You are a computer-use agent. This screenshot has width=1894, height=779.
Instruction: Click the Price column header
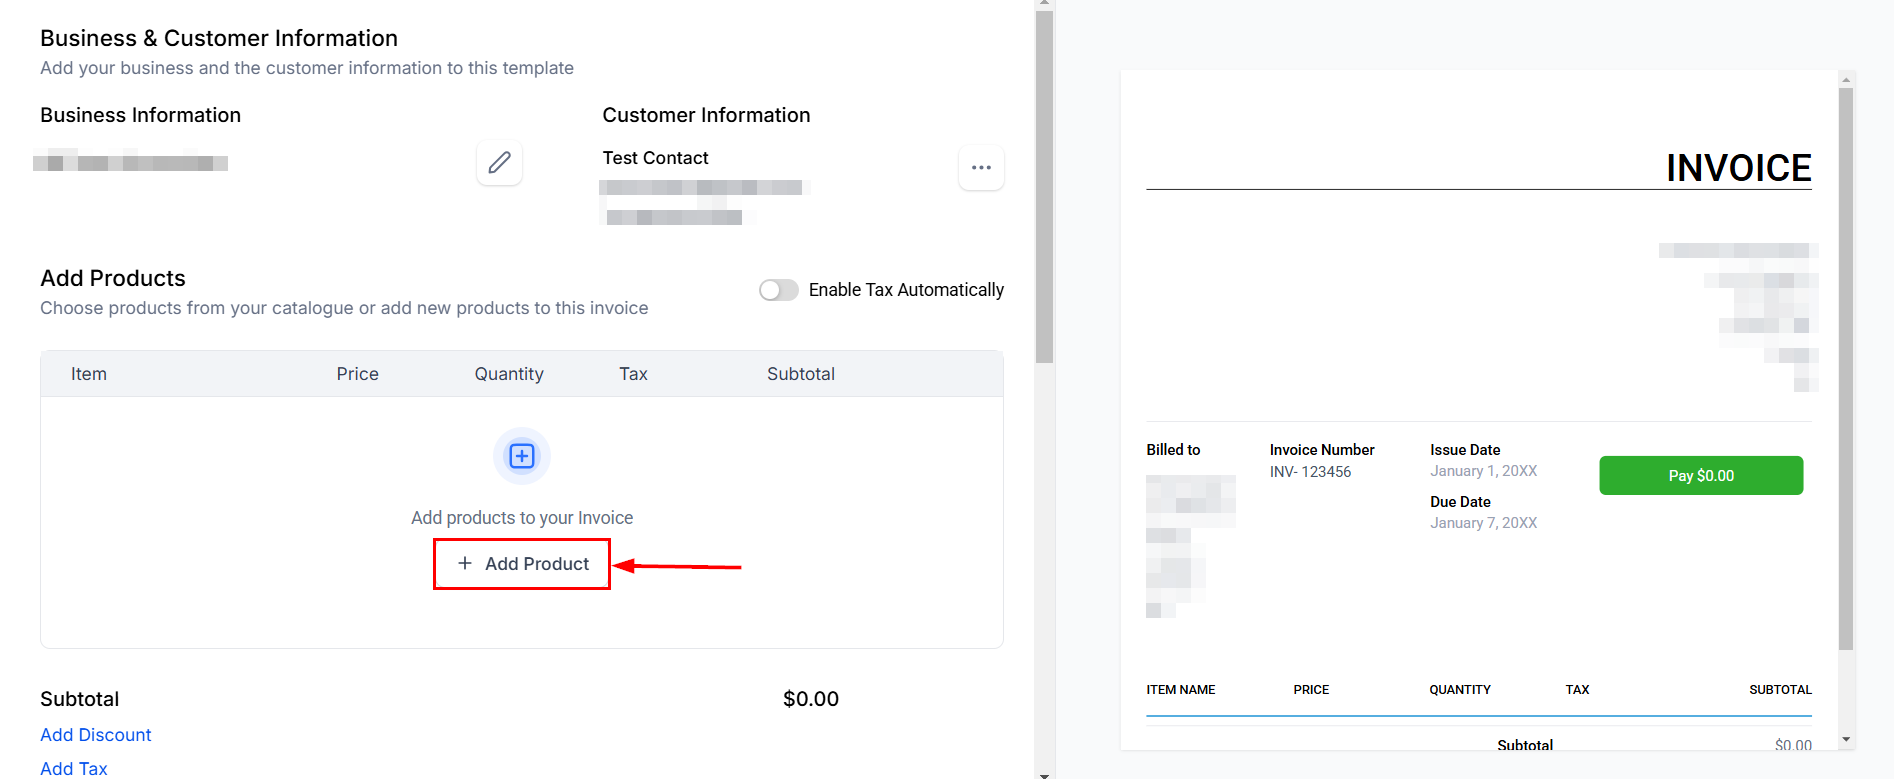357,374
